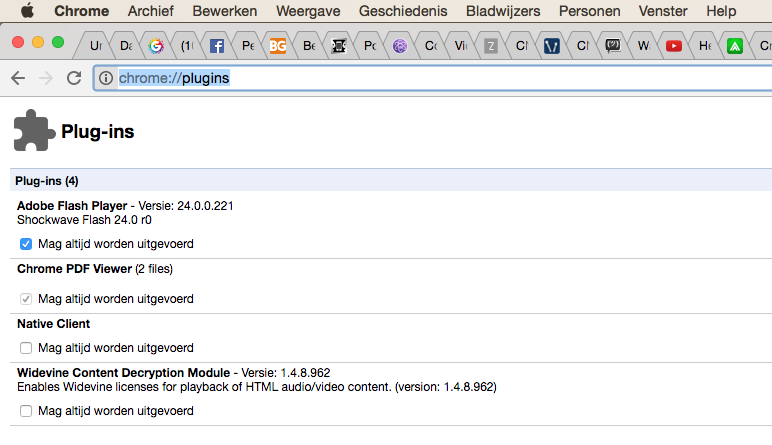Open the Bewerken menu

pos(225,11)
